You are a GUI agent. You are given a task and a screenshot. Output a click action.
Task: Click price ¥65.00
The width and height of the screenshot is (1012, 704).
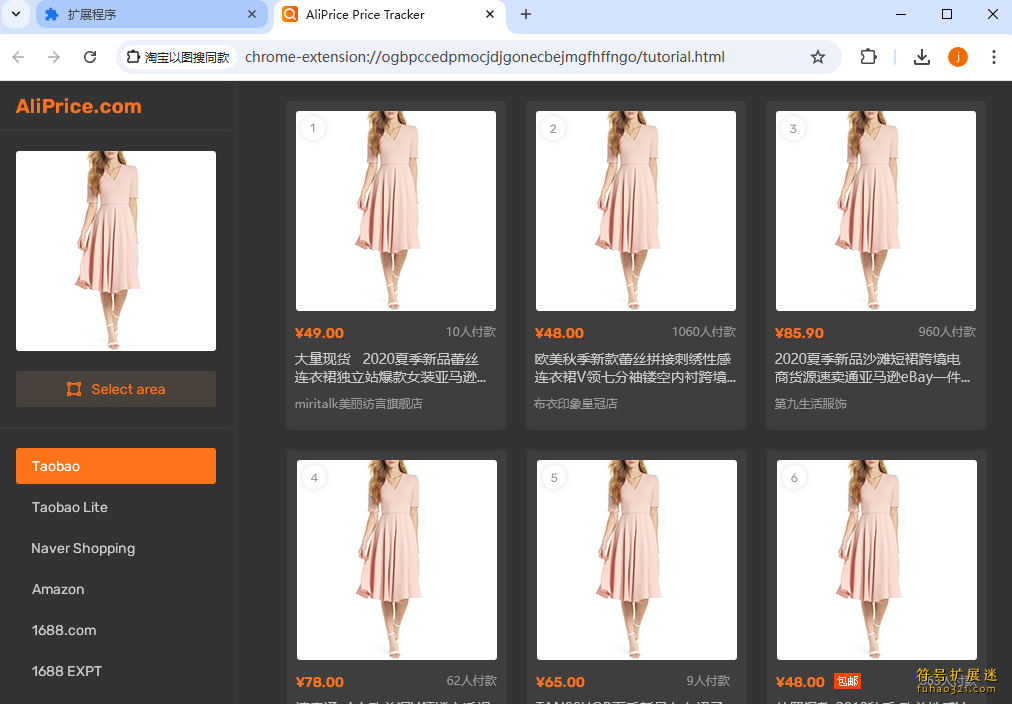click(560, 682)
